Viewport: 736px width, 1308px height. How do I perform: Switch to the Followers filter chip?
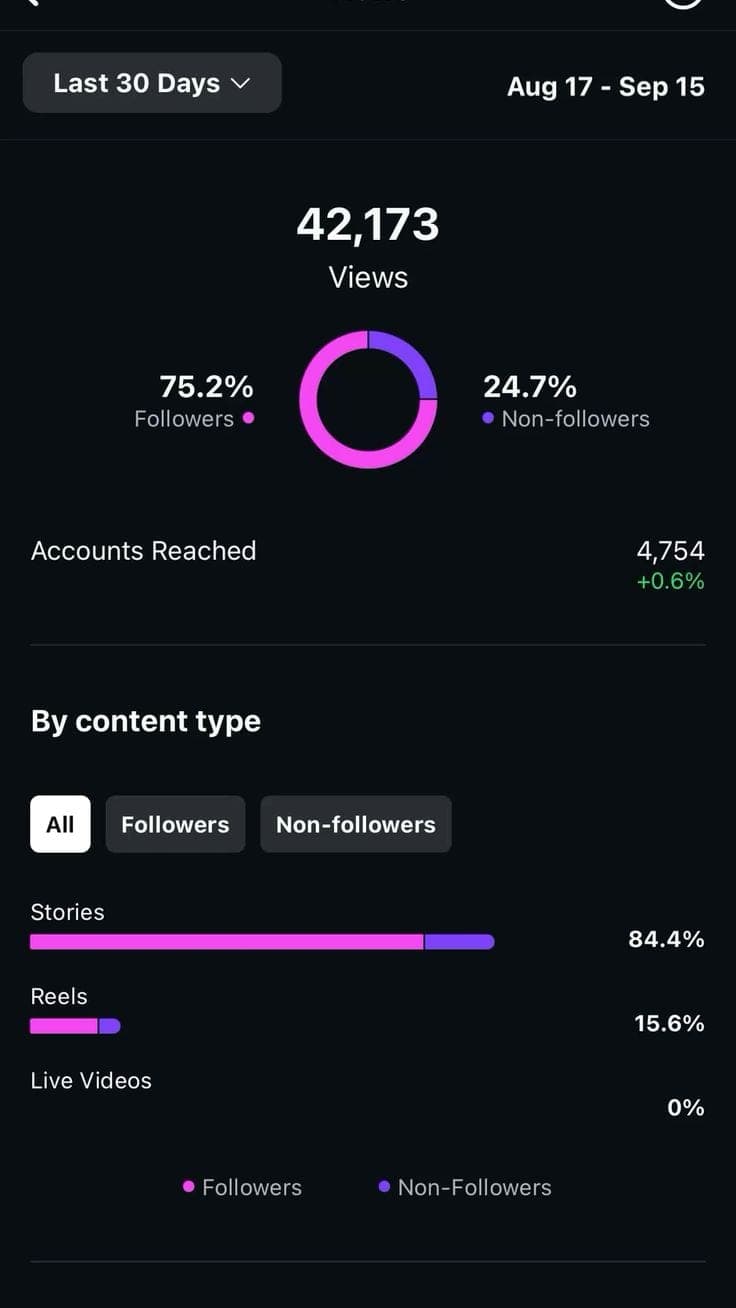175,824
